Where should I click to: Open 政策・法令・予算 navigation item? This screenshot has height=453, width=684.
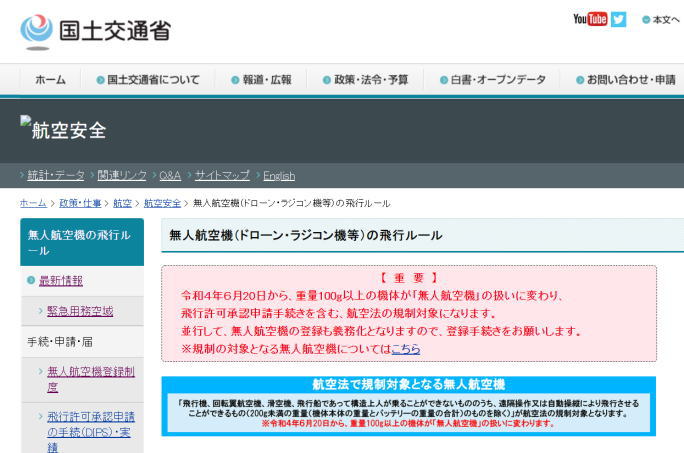[365, 80]
